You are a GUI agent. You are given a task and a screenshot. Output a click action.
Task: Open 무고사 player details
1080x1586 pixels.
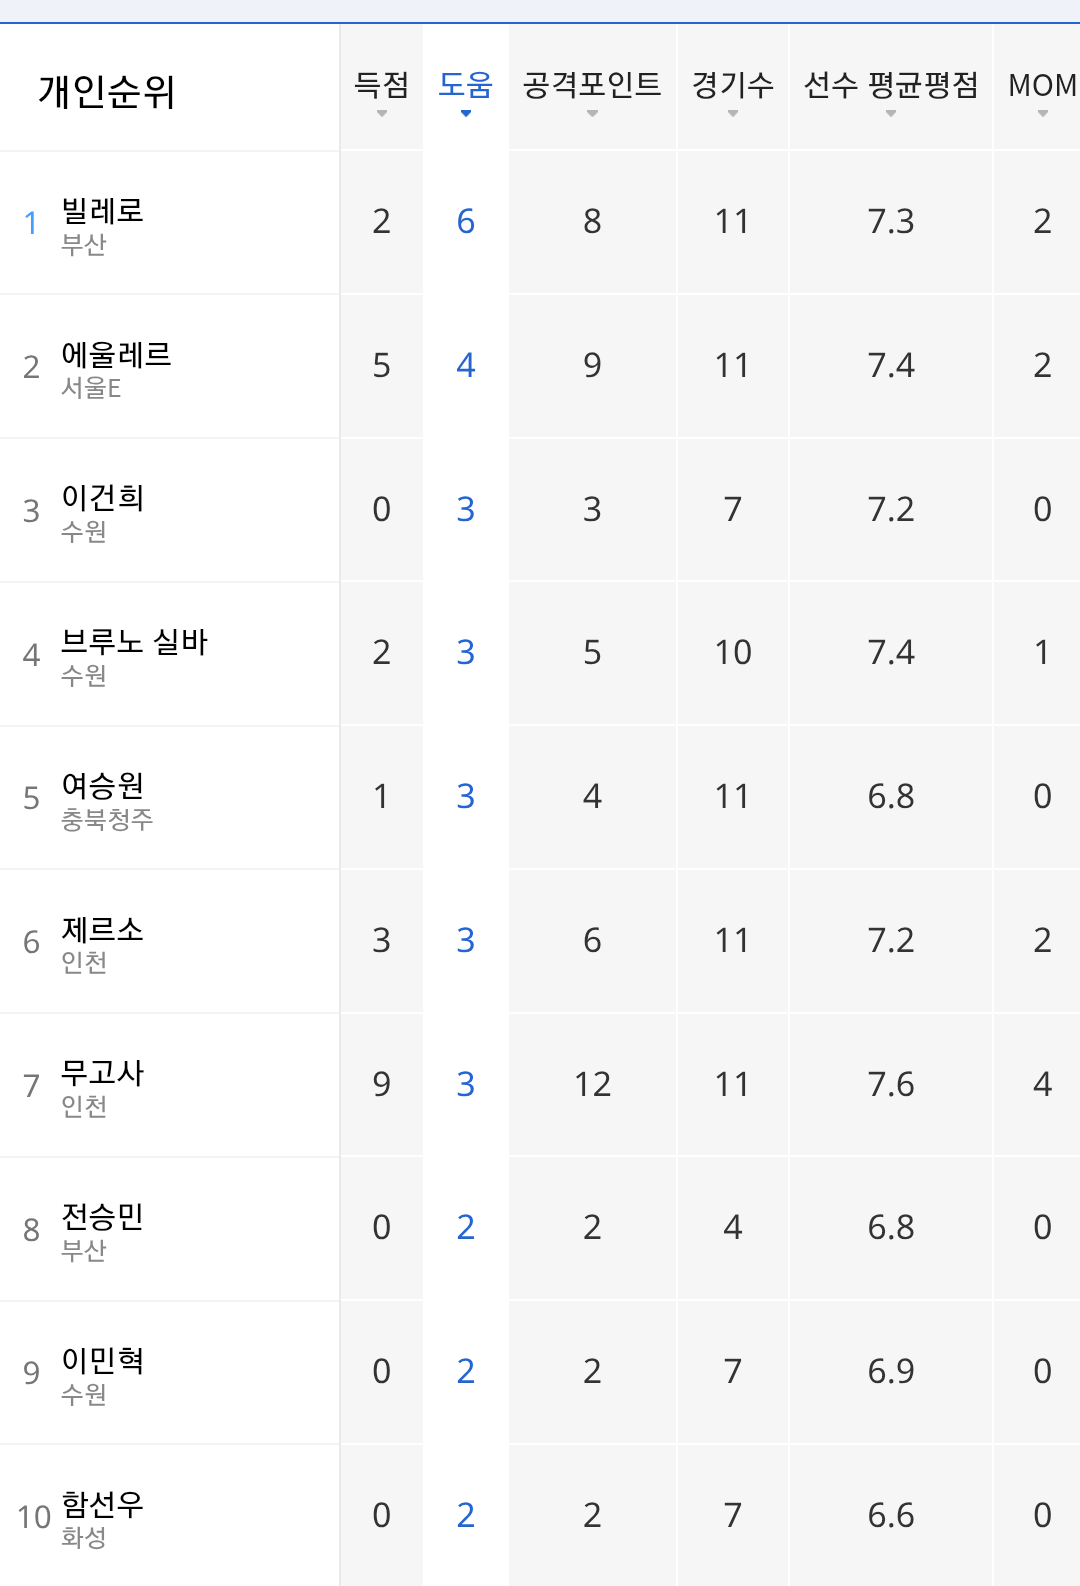point(102,1073)
